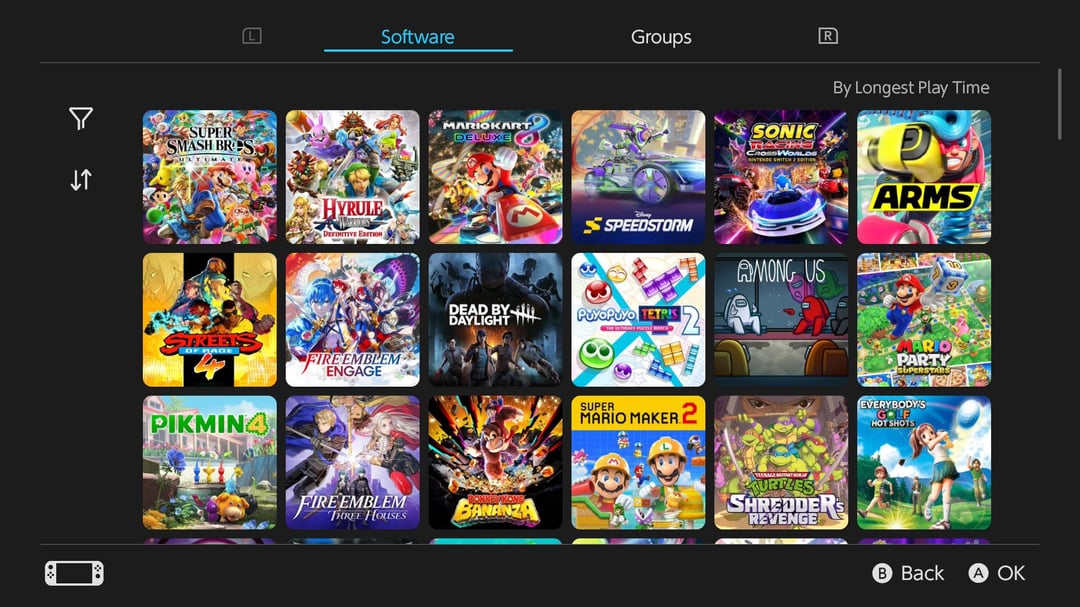Click the vertical scrollbar on right edge
Viewport: 1080px width, 607px height.
click(1059, 105)
